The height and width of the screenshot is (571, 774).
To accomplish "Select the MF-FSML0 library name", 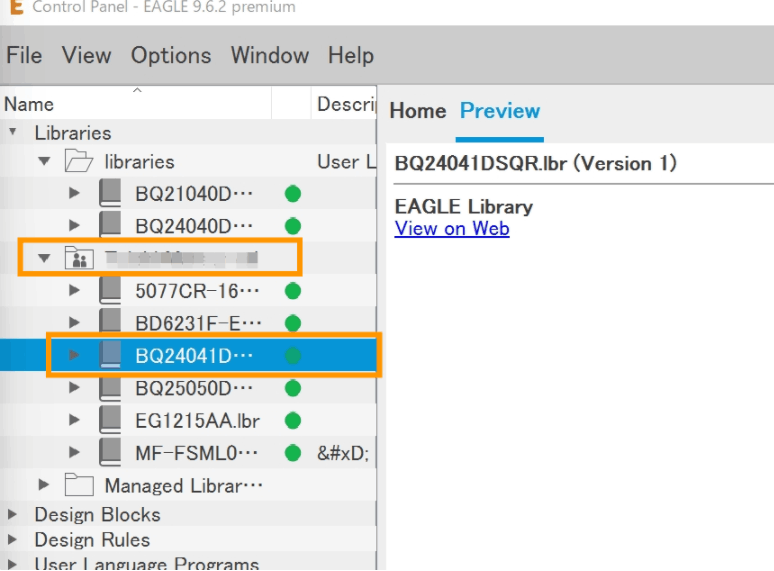I will [x=196, y=453].
